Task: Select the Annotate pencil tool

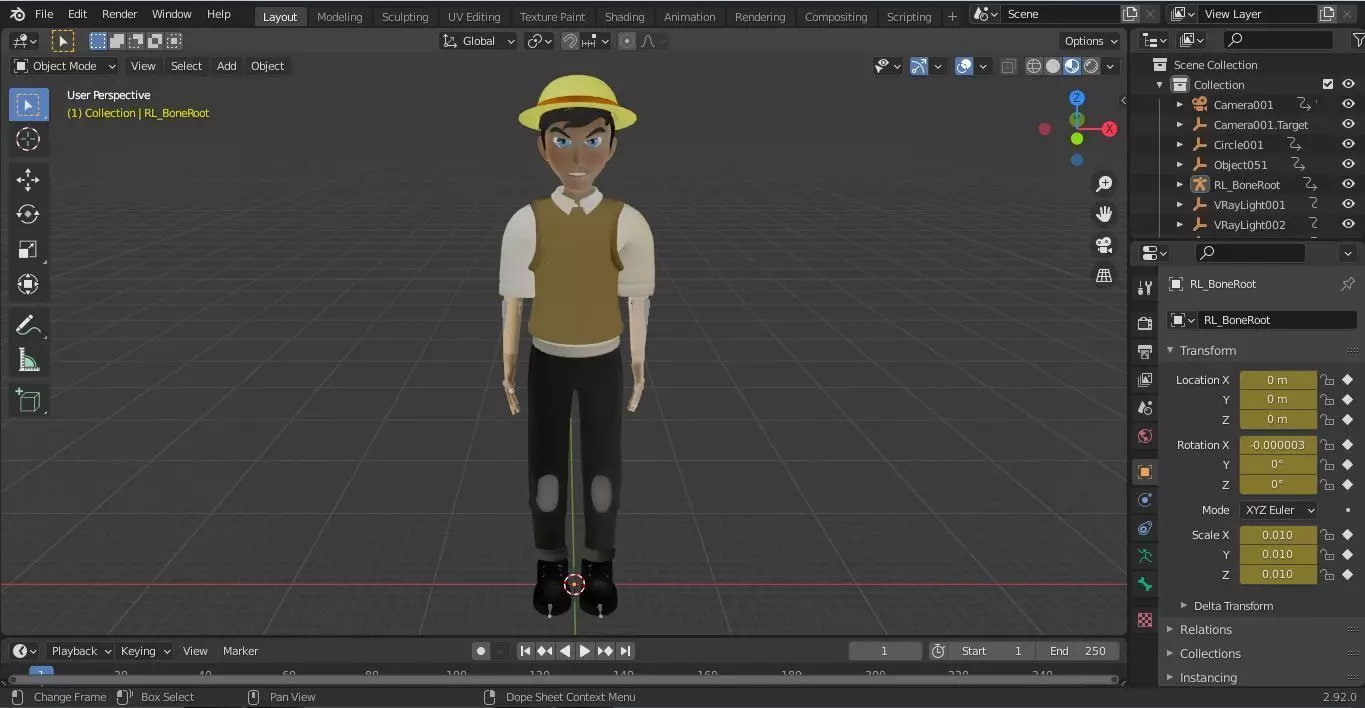Action: (x=28, y=324)
